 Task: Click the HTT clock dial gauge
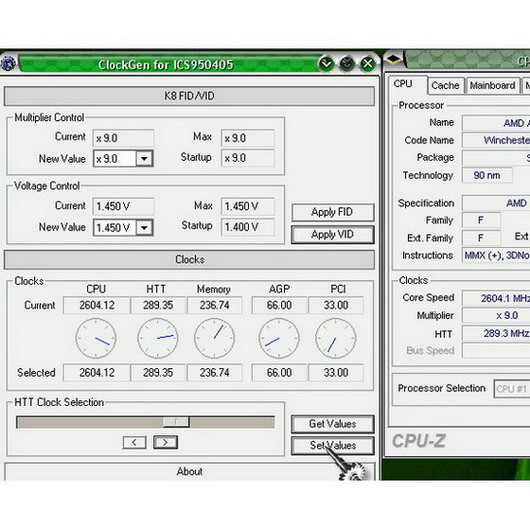pos(158,338)
